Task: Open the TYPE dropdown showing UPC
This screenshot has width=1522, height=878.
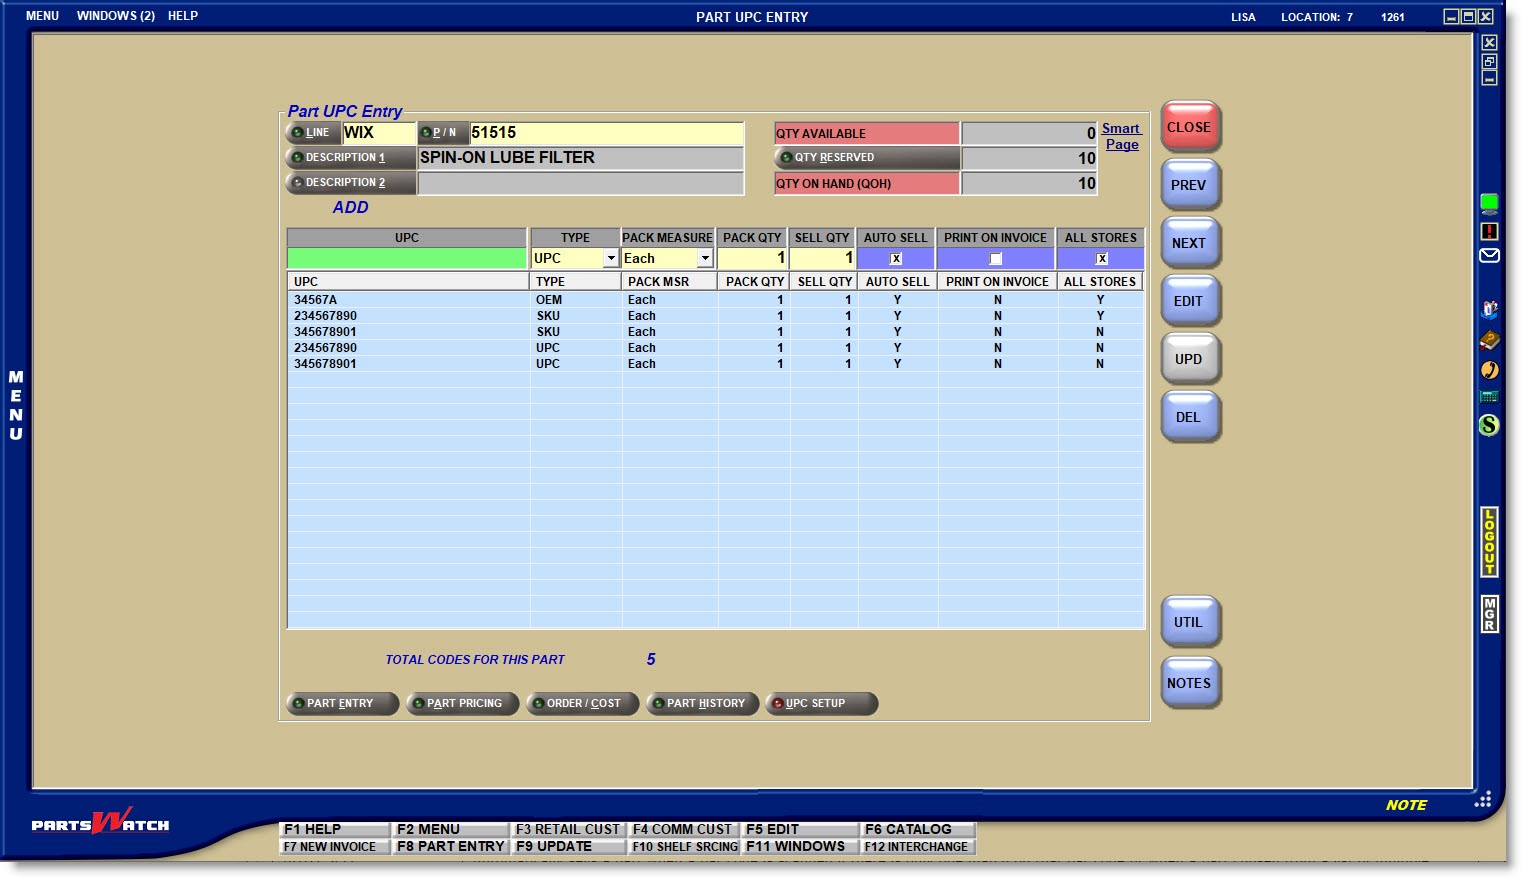Action: coord(611,258)
